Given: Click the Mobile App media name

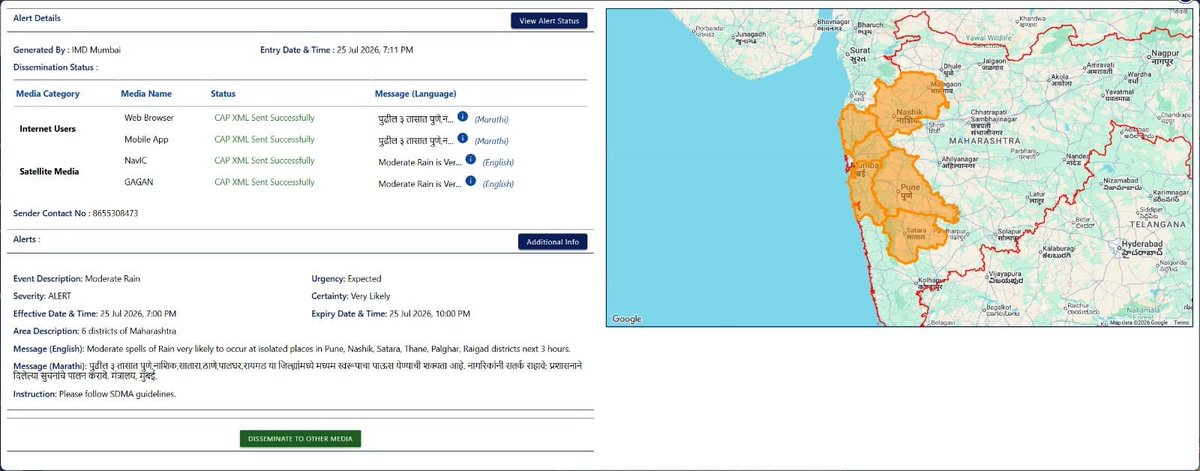Looking at the screenshot, I should click(x=146, y=139).
